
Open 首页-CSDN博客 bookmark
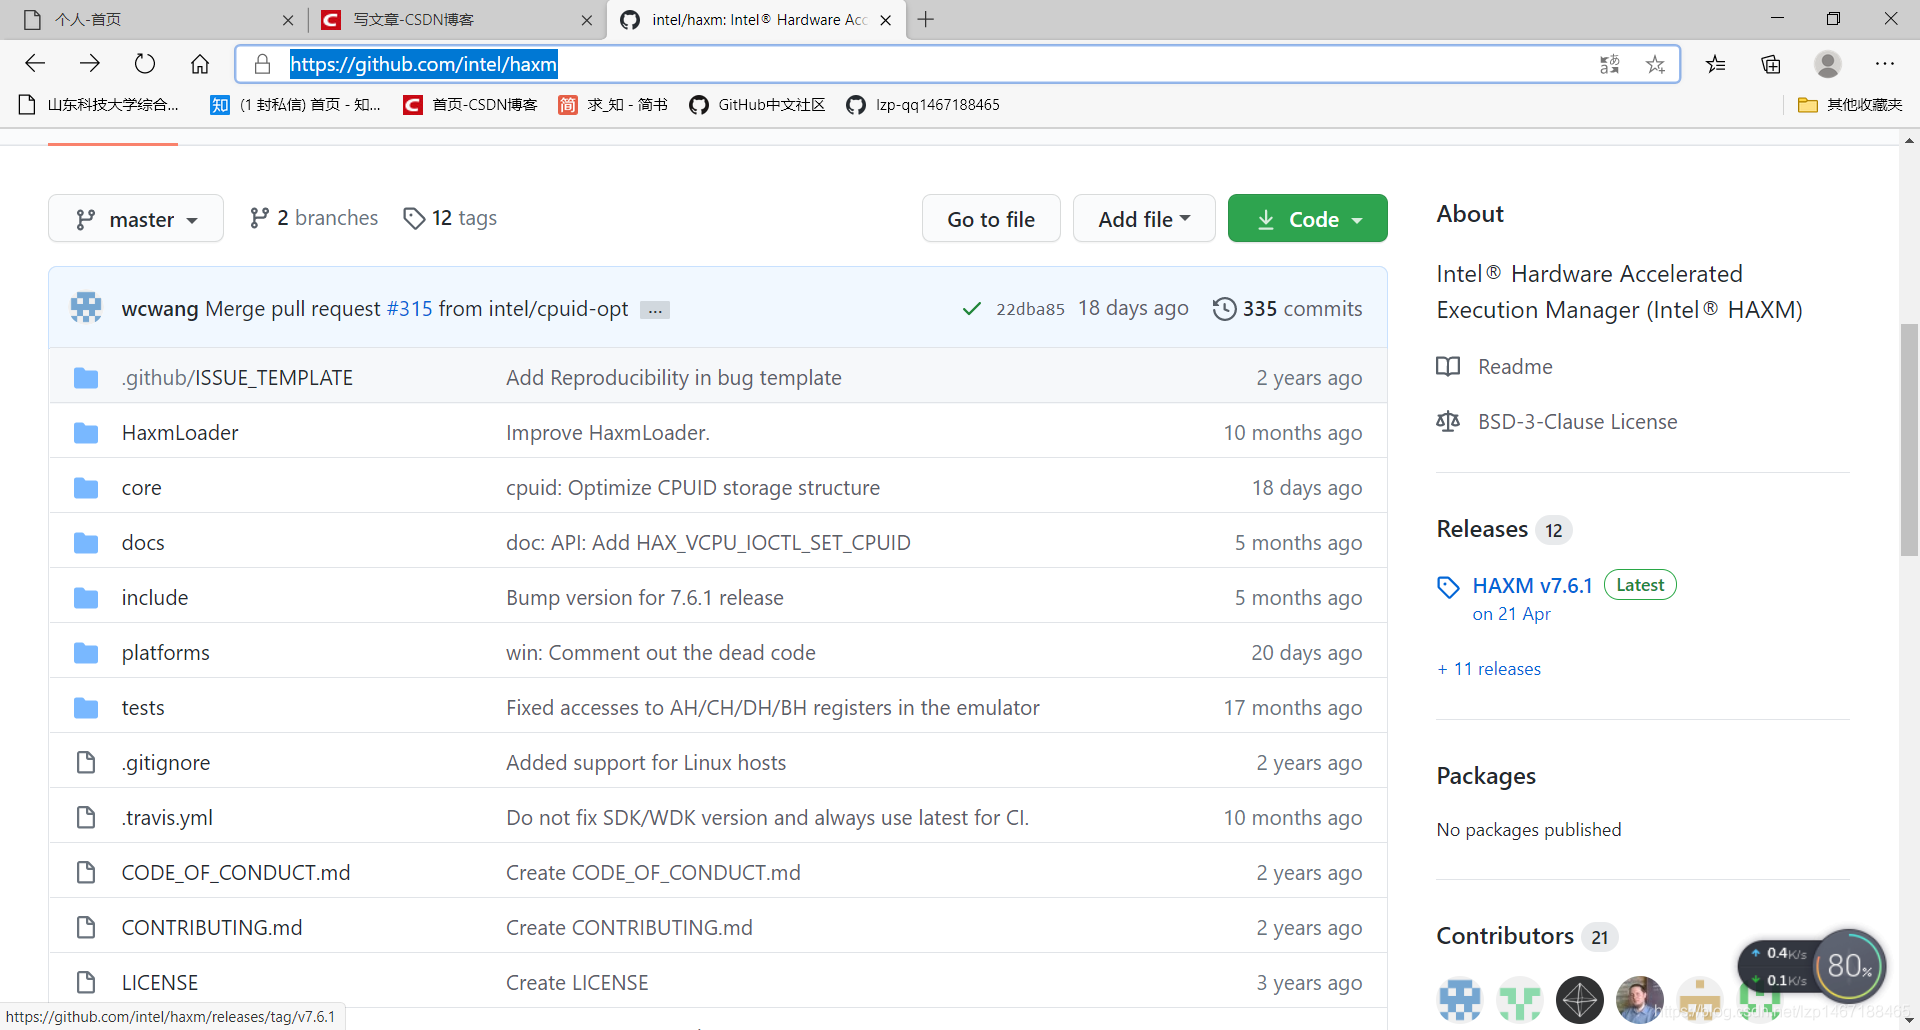point(471,105)
